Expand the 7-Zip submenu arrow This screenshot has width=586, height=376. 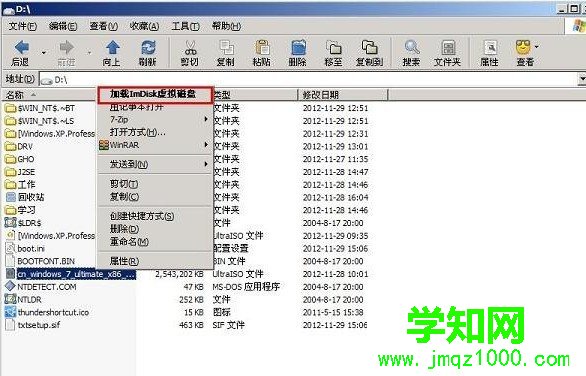pyautogui.click(x=206, y=119)
